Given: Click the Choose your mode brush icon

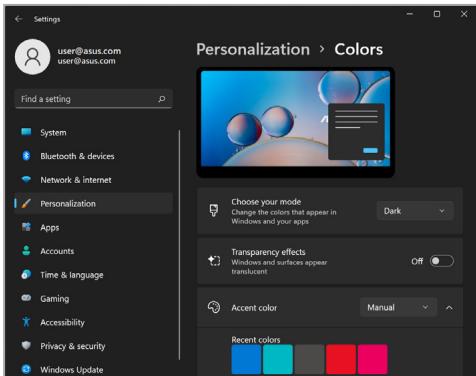Looking at the screenshot, I should point(214,211).
